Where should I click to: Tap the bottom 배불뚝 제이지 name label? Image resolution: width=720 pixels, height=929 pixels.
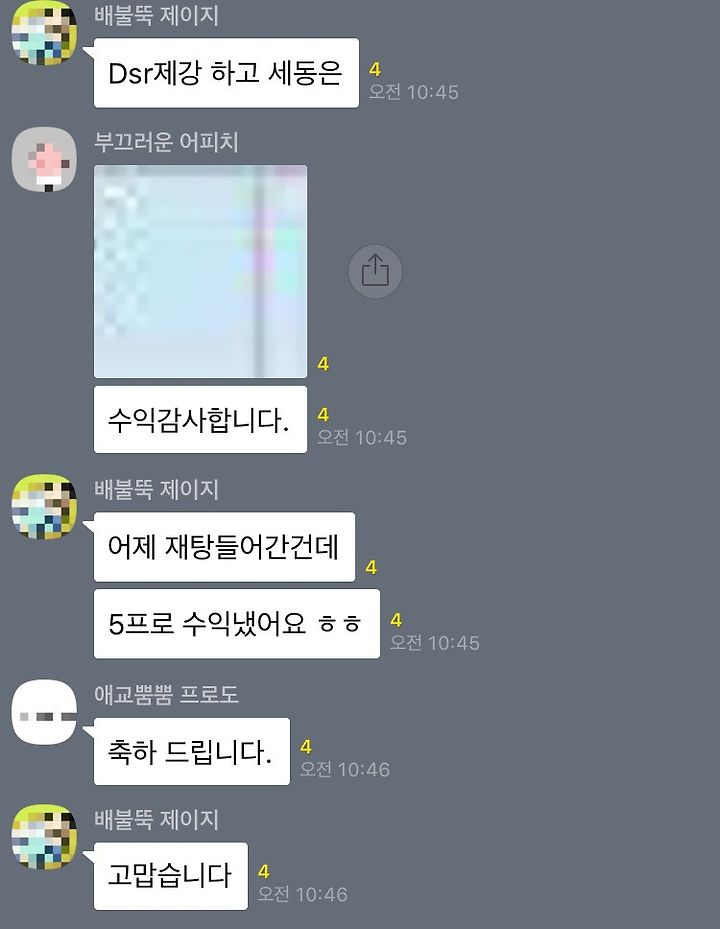[x=156, y=819]
